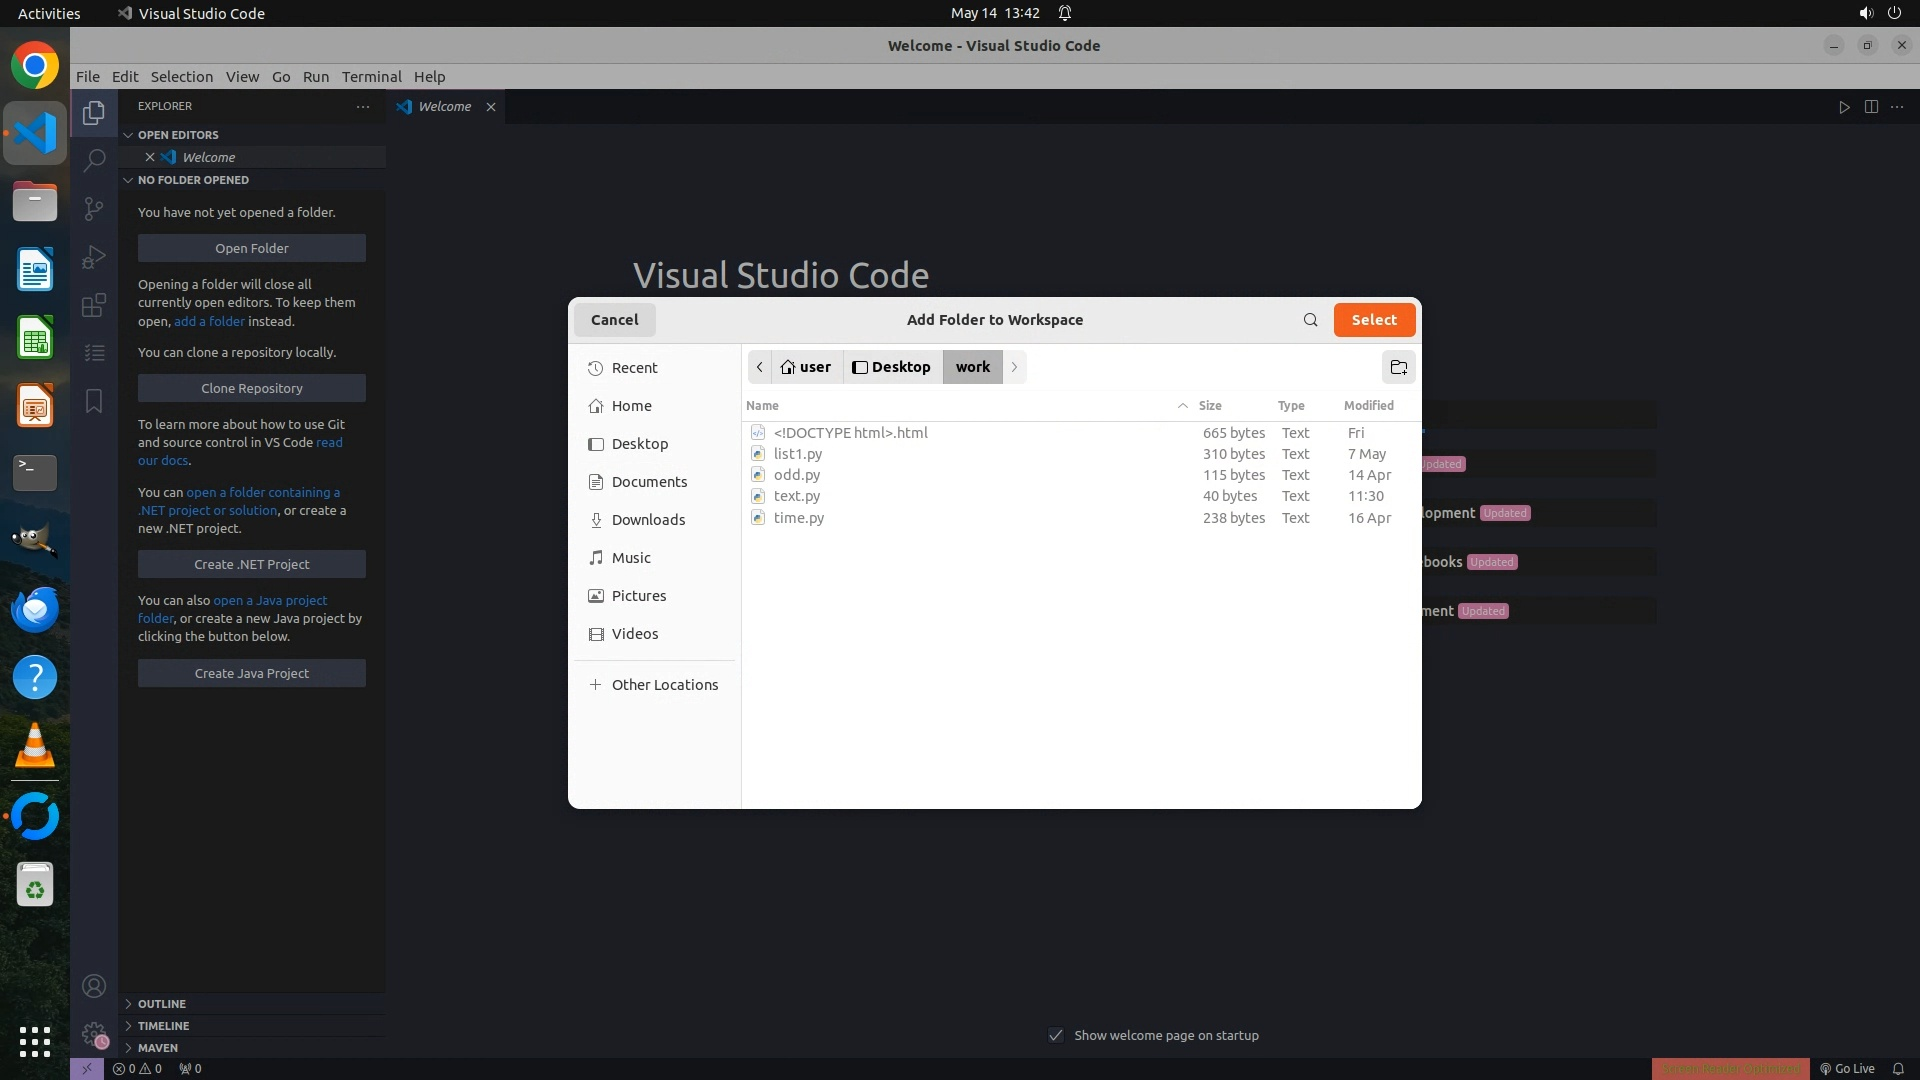Screen dimensions: 1920x1080
Task: Expand the TIMELINE section
Action: (163, 1026)
